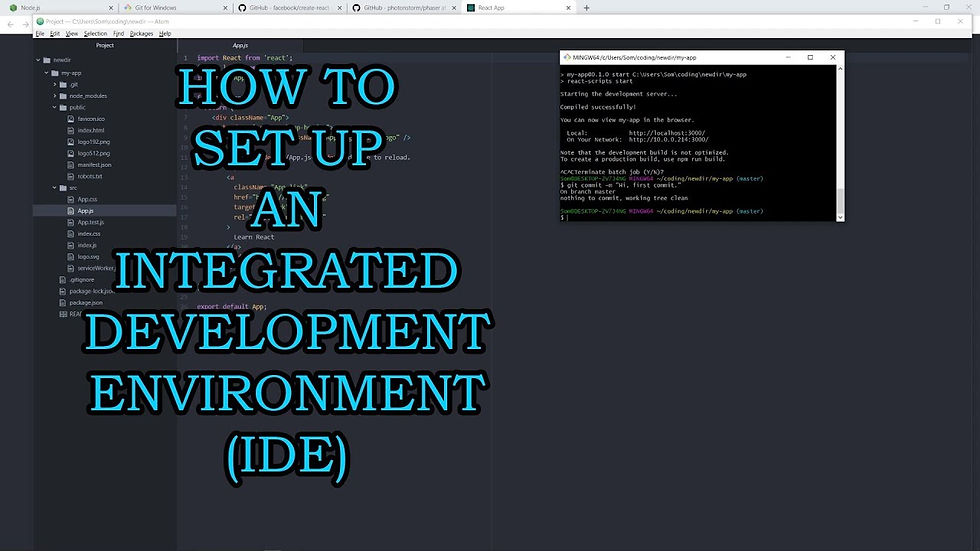The height and width of the screenshot is (551, 980).
Task: Click 'export default App;' in the editor
Action: click(x=232, y=307)
